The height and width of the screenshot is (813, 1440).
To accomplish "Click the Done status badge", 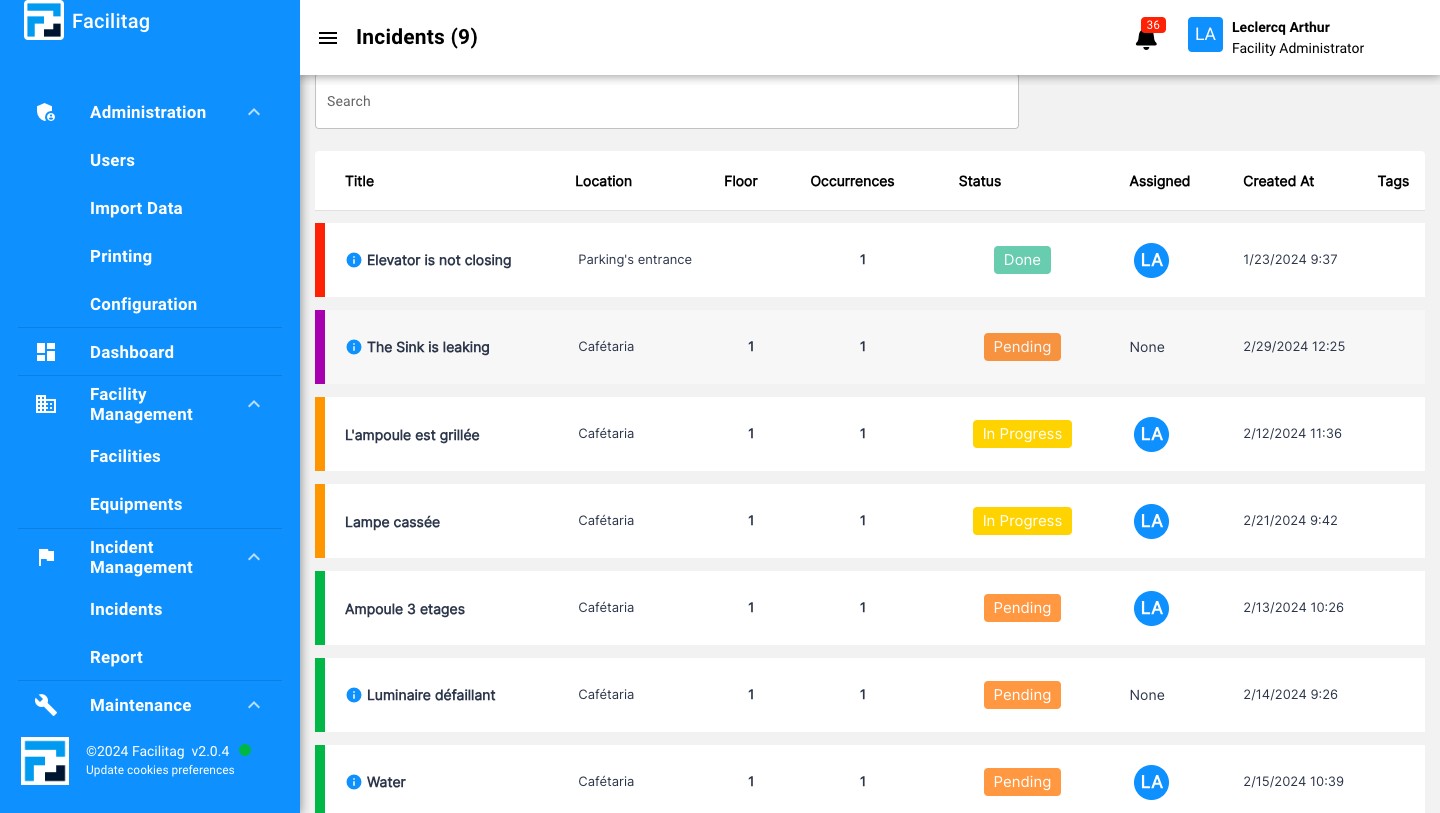I will (1021, 260).
